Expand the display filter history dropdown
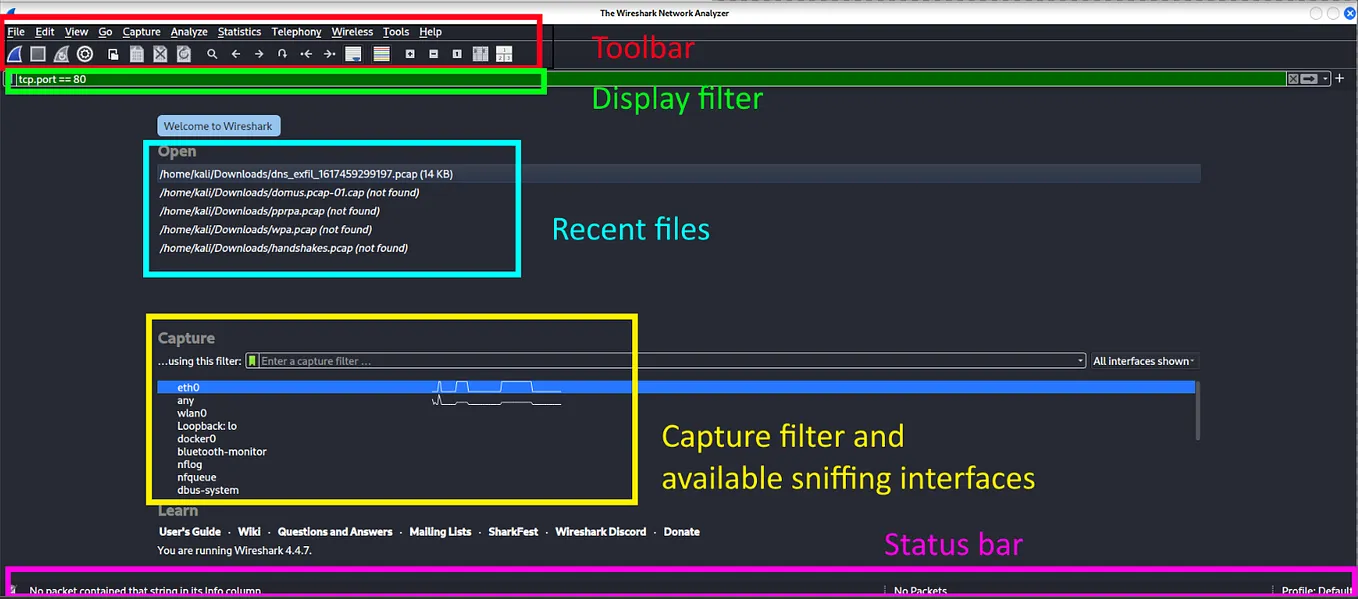 1325,78
